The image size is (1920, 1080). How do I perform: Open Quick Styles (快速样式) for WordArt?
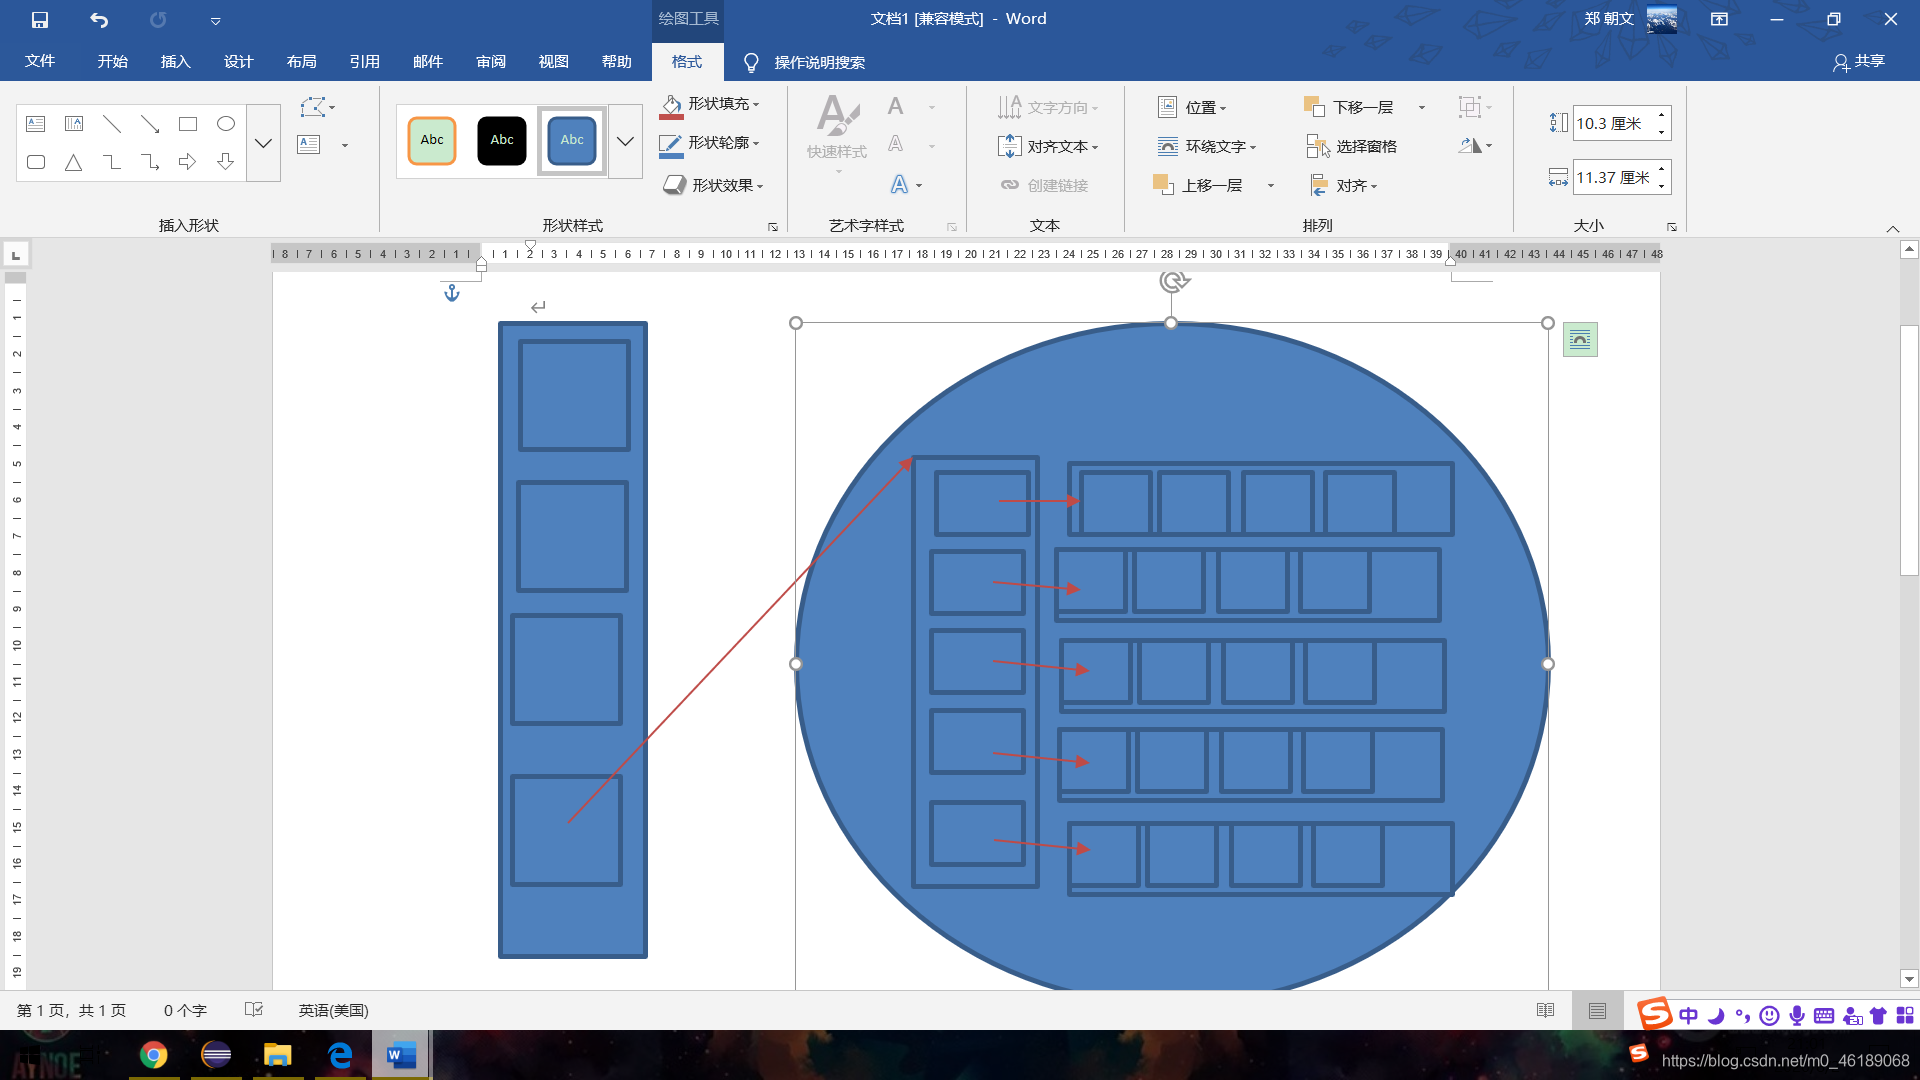point(837,133)
